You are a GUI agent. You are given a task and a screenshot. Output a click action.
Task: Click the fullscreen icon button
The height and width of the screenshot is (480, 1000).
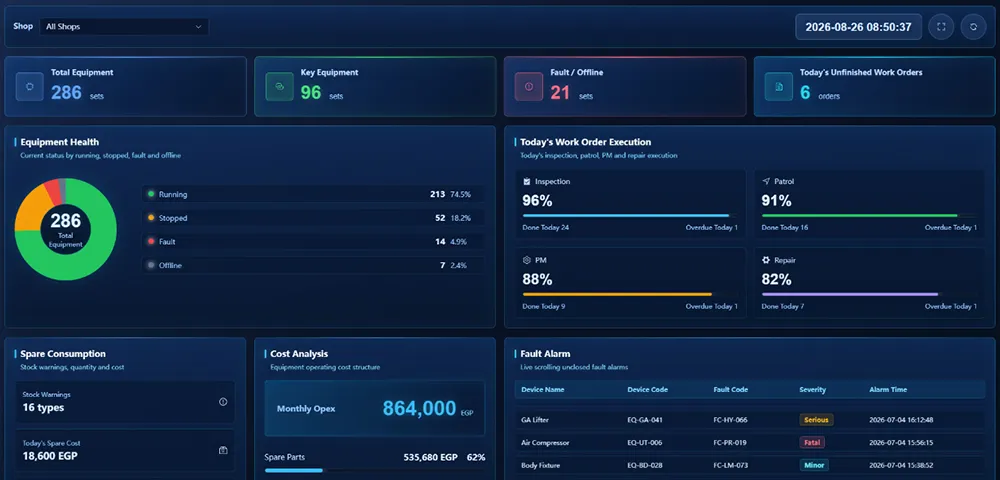[941, 27]
